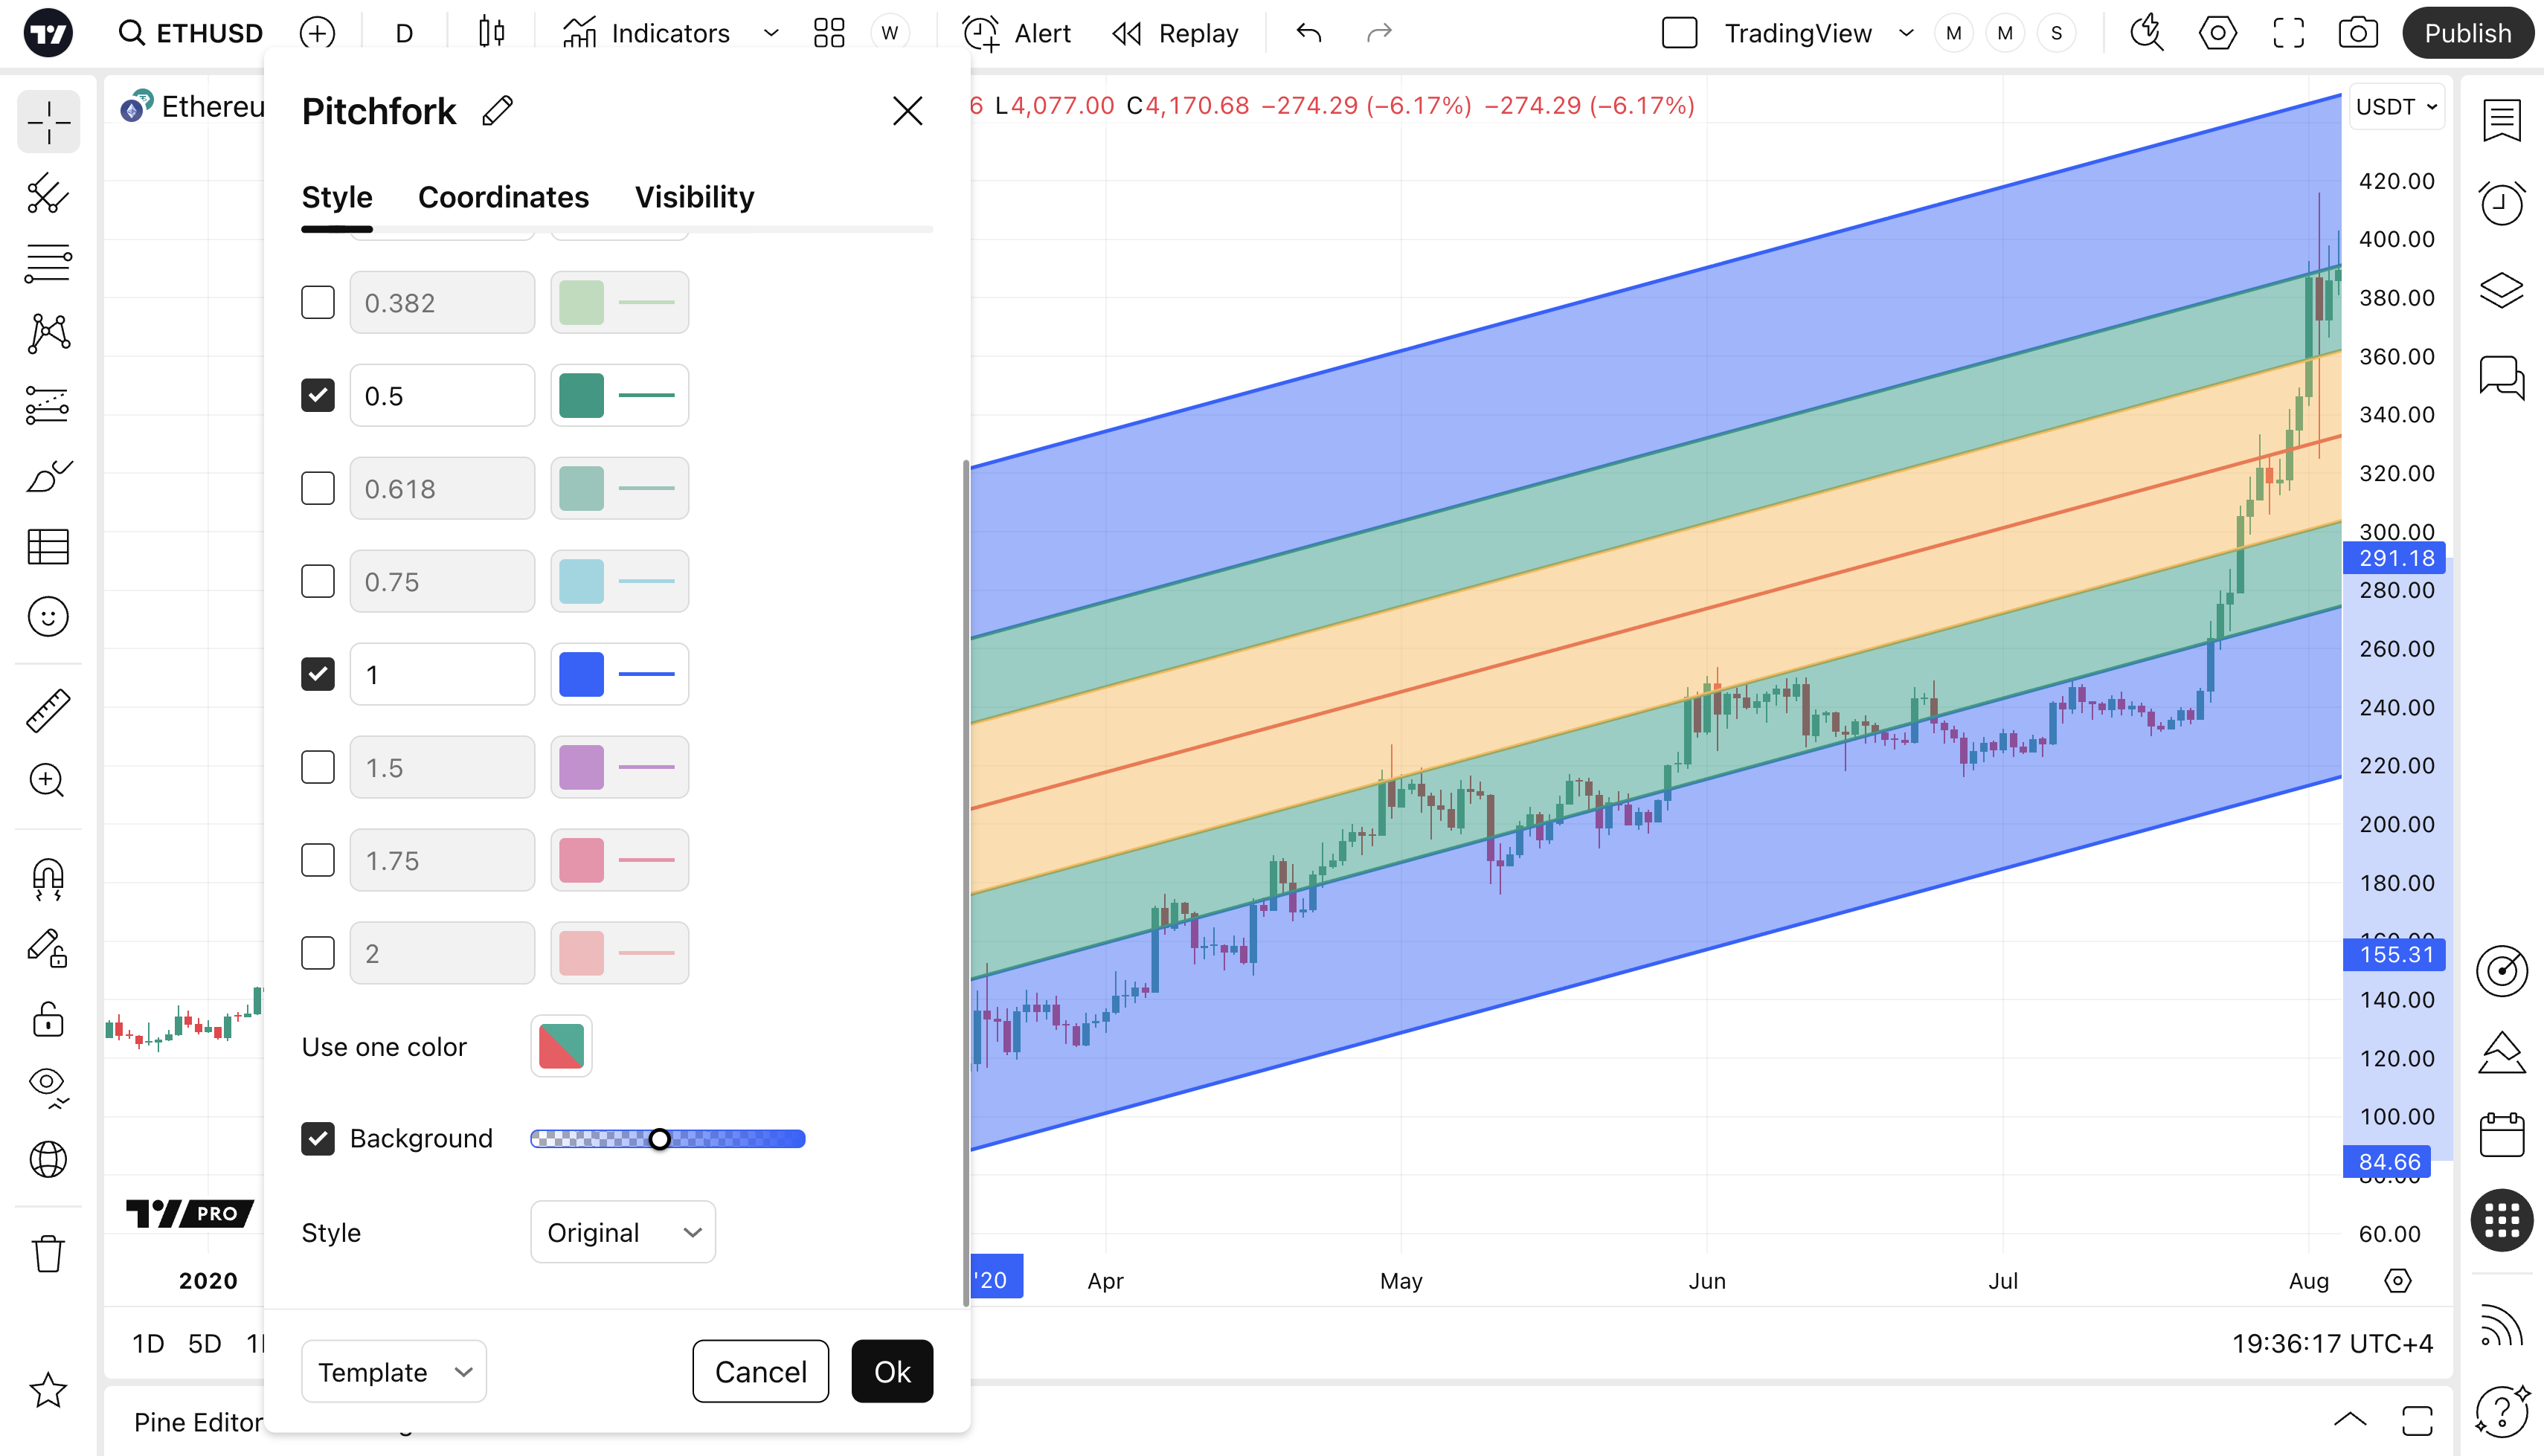Viewport: 2544px width, 1456px height.
Task: Switch to the Visibility tab
Action: pyautogui.click(x=694, y=197)
